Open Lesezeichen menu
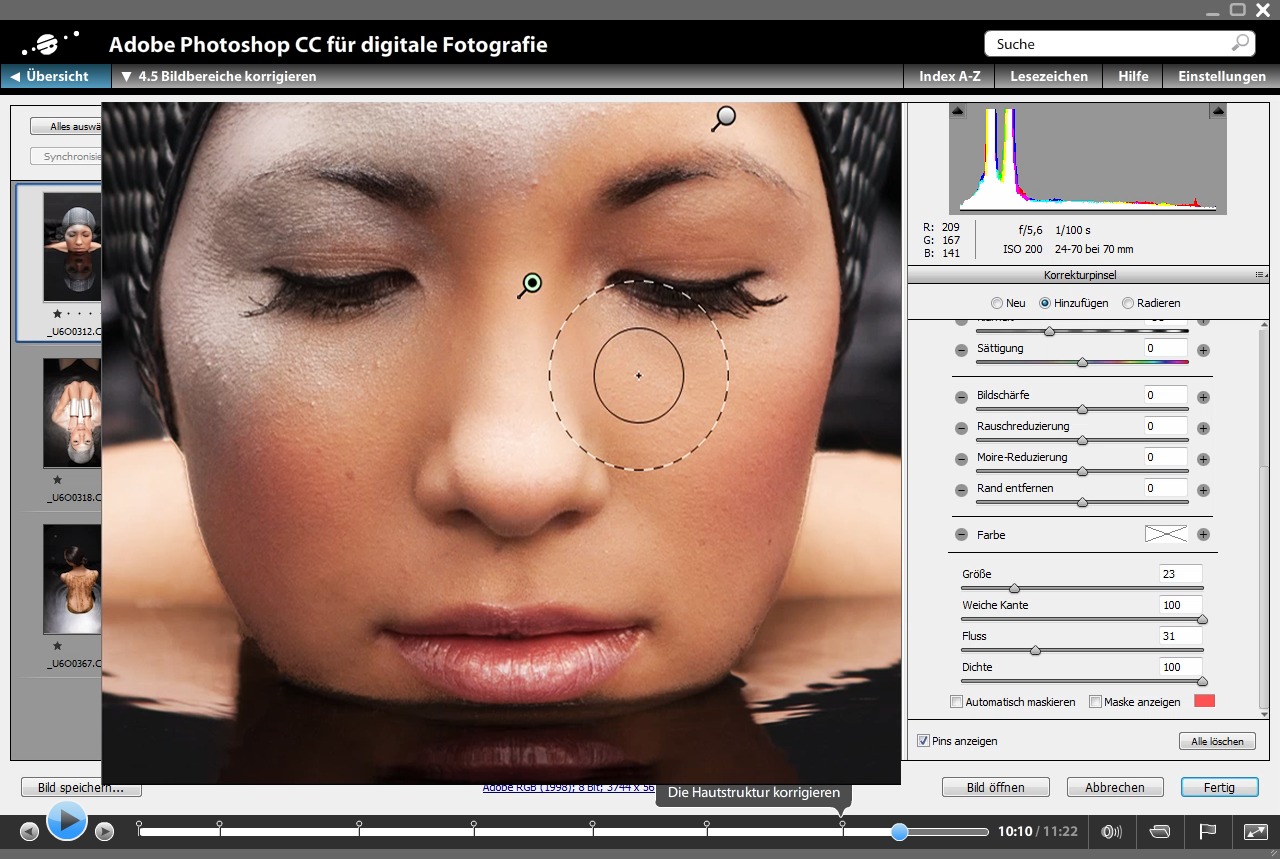Screen dimensions: 1280x859 coord(1048,76)
